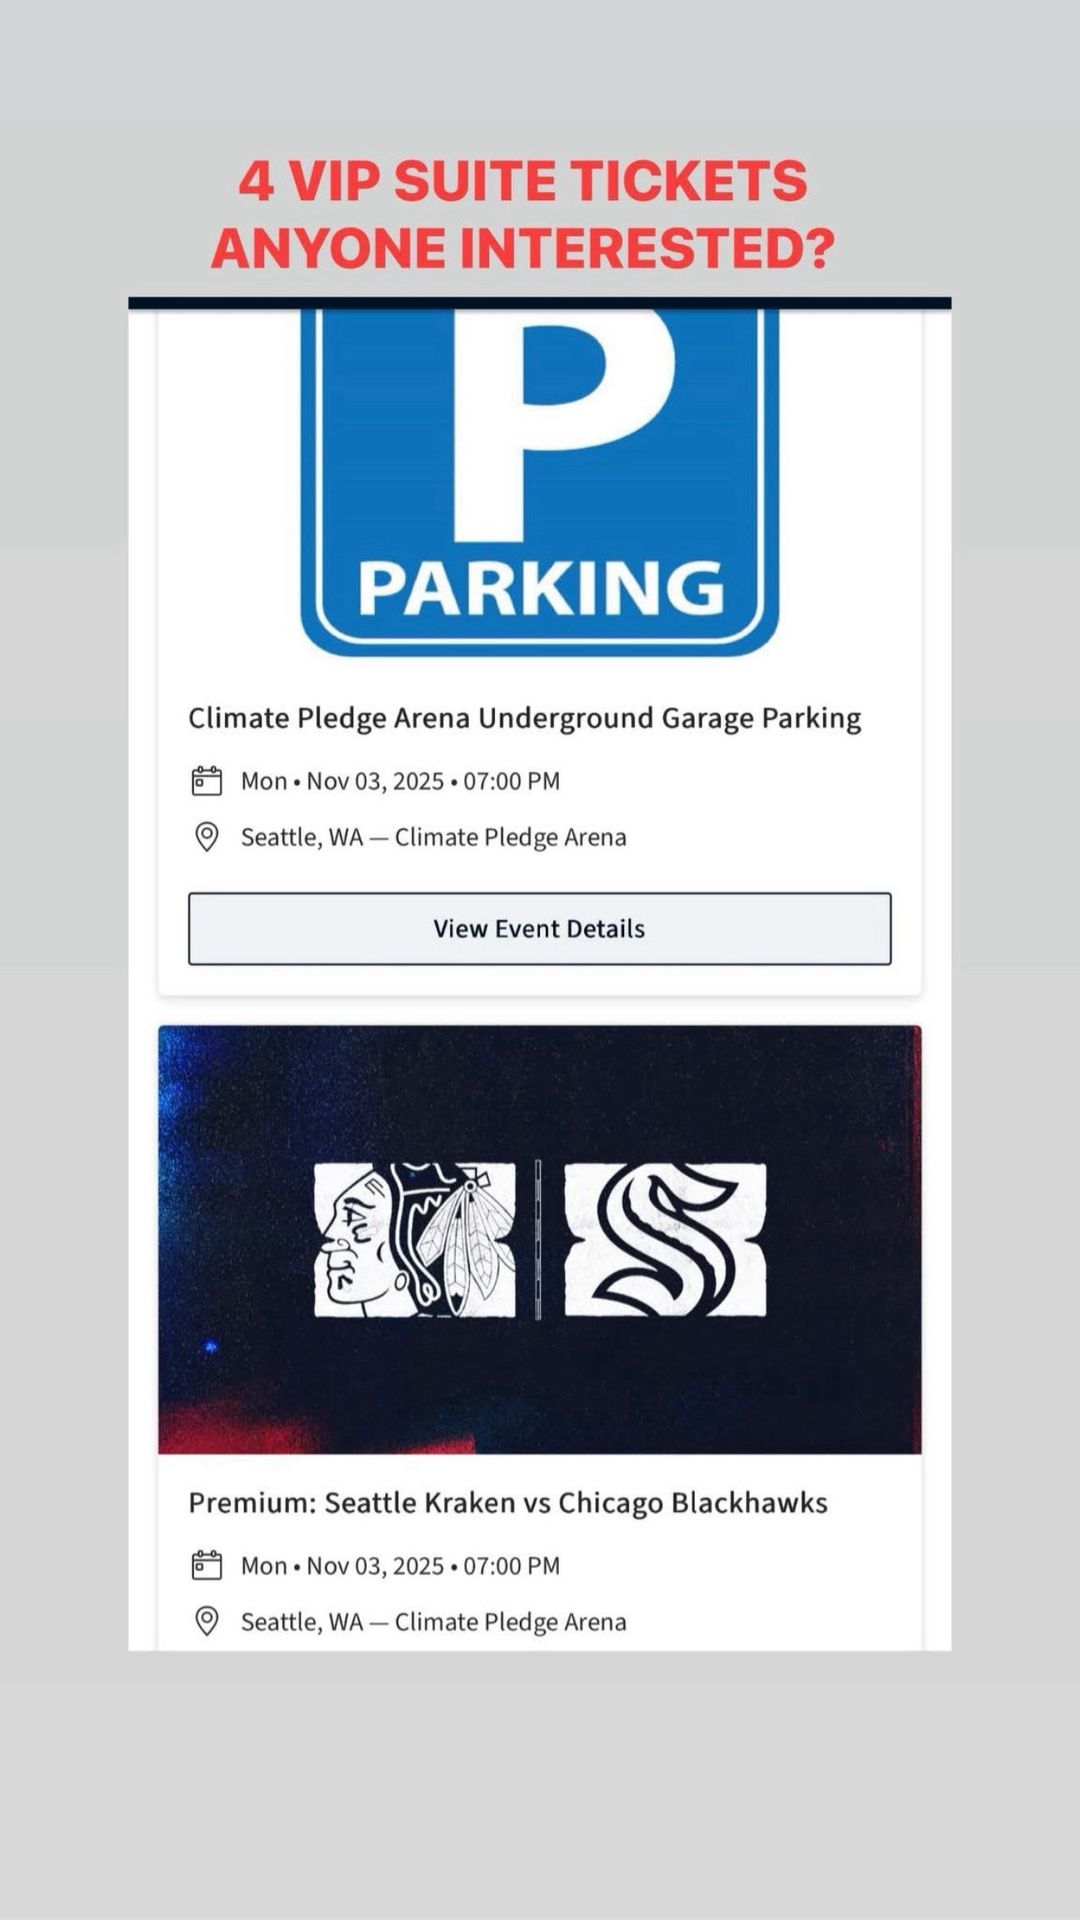This screenshot has width=1080, height=1920.
Task: Click the View Event Details button
Action: click(x=540, y=929)
